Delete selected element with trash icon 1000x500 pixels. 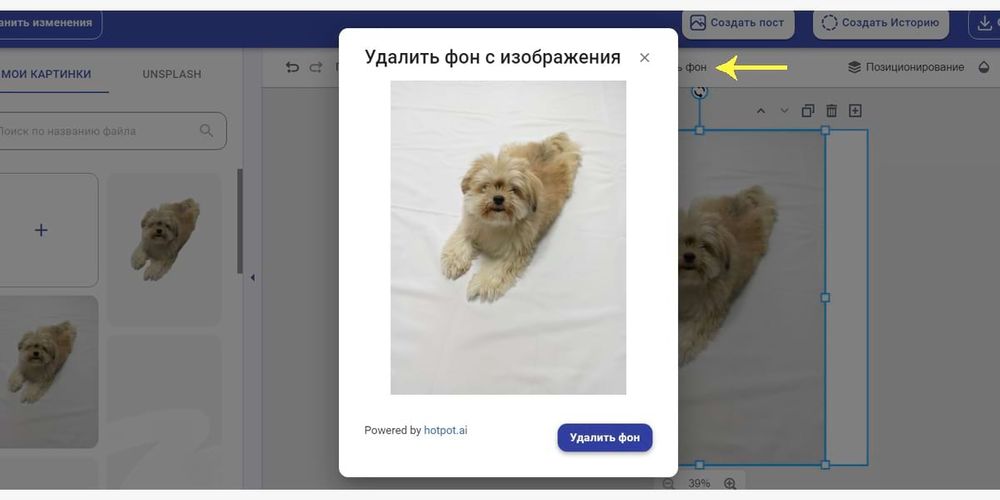[831, 111]
